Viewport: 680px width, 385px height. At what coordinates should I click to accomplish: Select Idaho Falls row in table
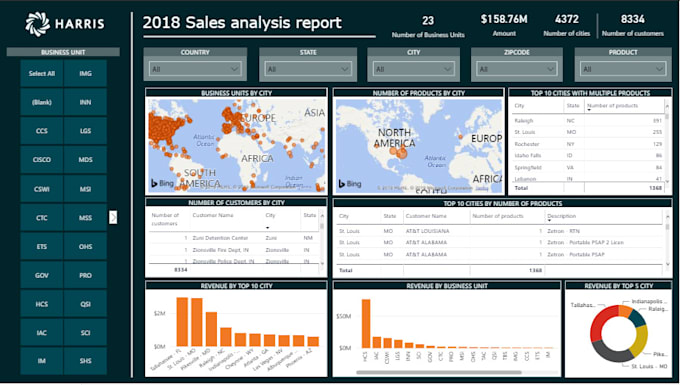click(x=588, y=155)
